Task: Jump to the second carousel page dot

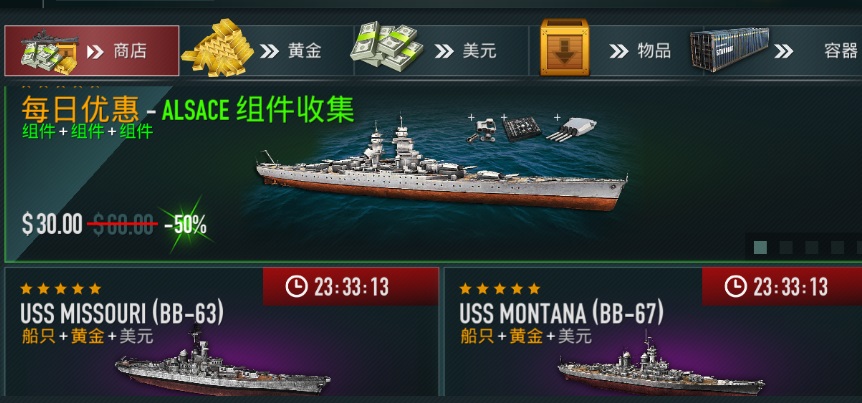Action: tap(786, 247)
